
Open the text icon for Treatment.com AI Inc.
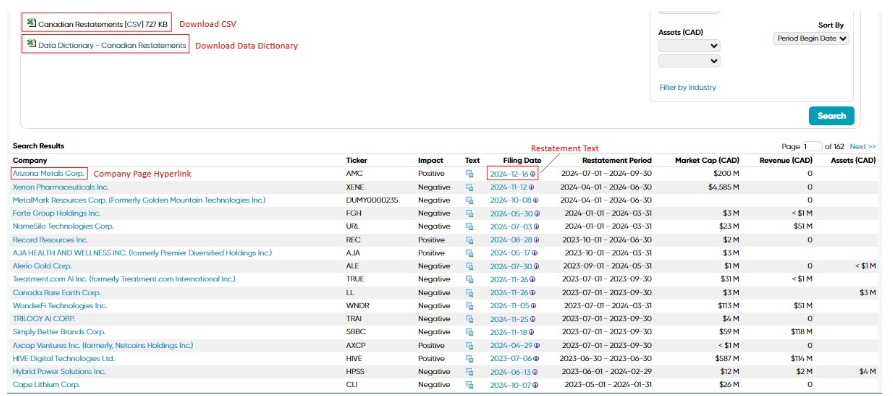coord(469,279)
